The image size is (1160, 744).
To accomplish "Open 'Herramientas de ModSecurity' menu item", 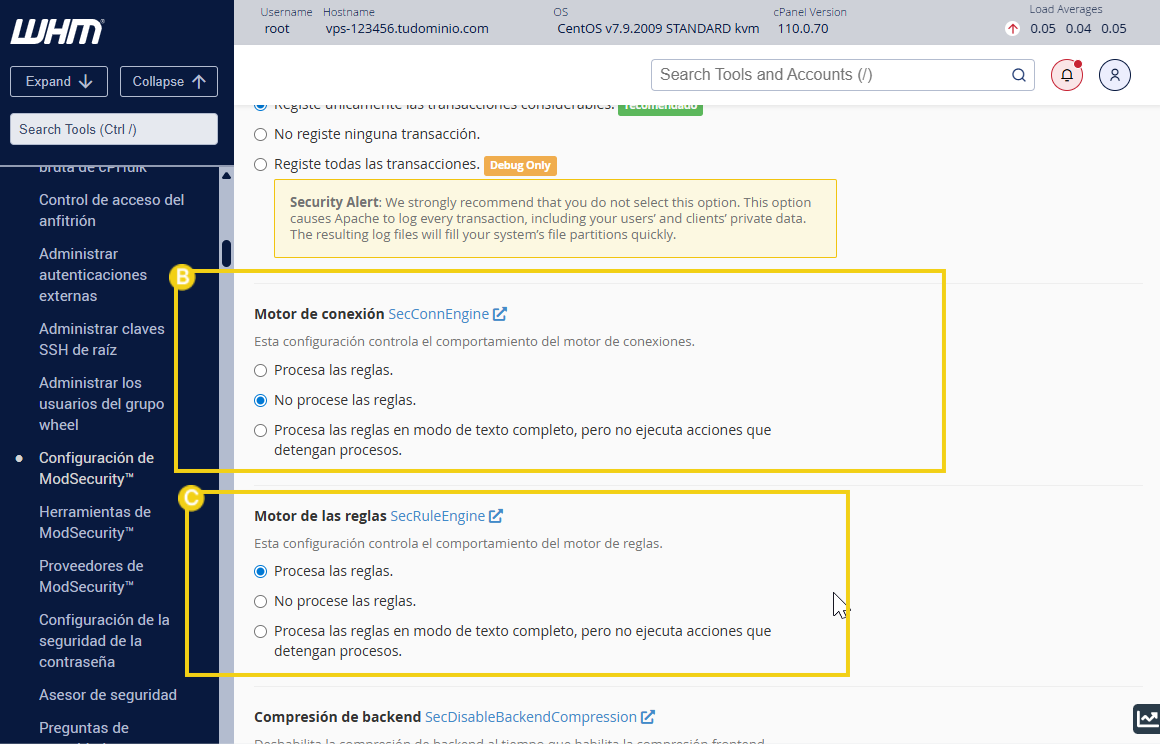I will coord(95,522).
